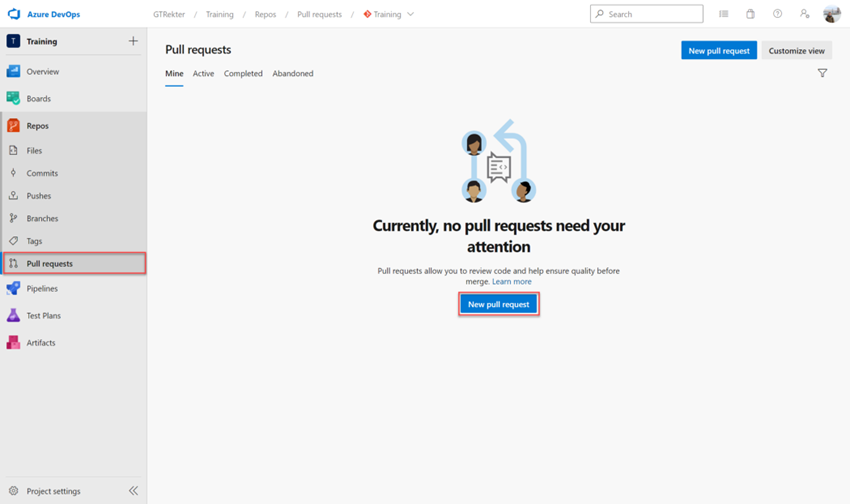This screenshot has width=850, height=504.
Task: Open Repos in the sidebar
Action: 37,126
